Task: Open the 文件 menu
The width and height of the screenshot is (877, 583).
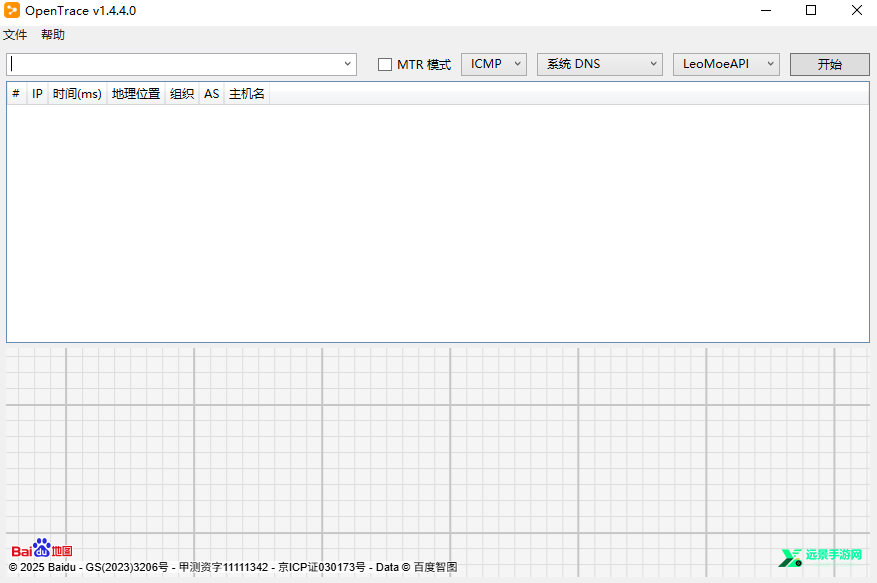Action: (15, 34)
